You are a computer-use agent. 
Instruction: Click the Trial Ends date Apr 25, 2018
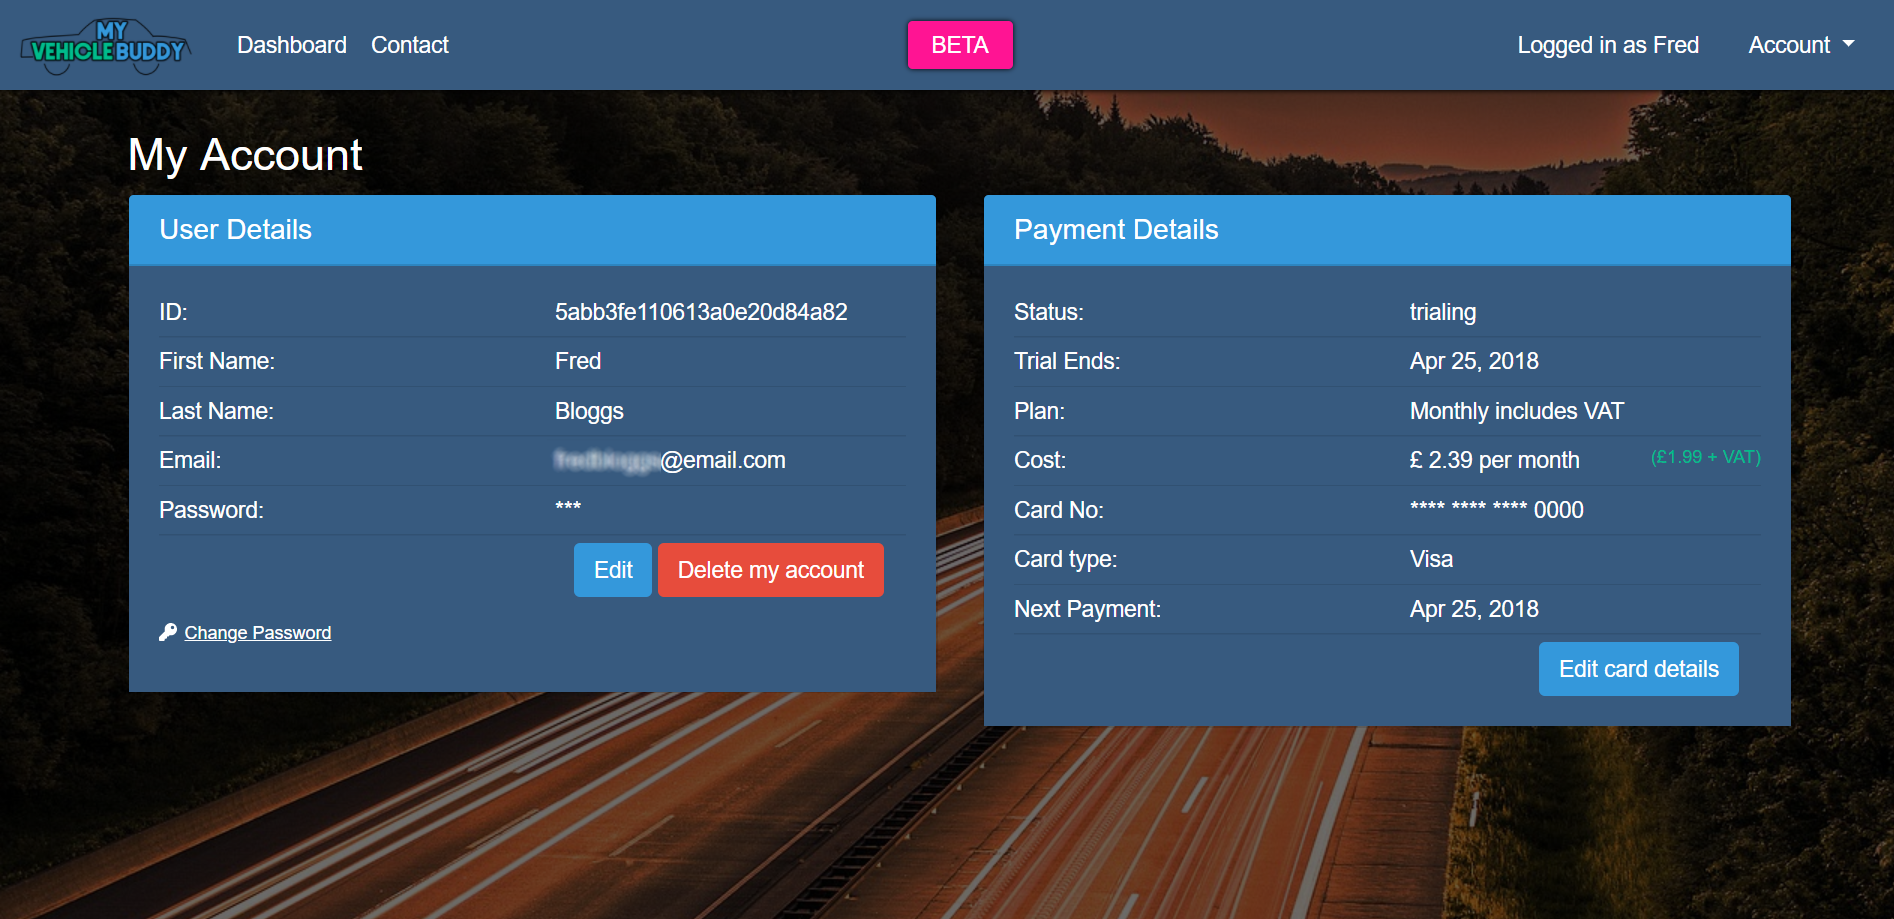coord(1474,361)
